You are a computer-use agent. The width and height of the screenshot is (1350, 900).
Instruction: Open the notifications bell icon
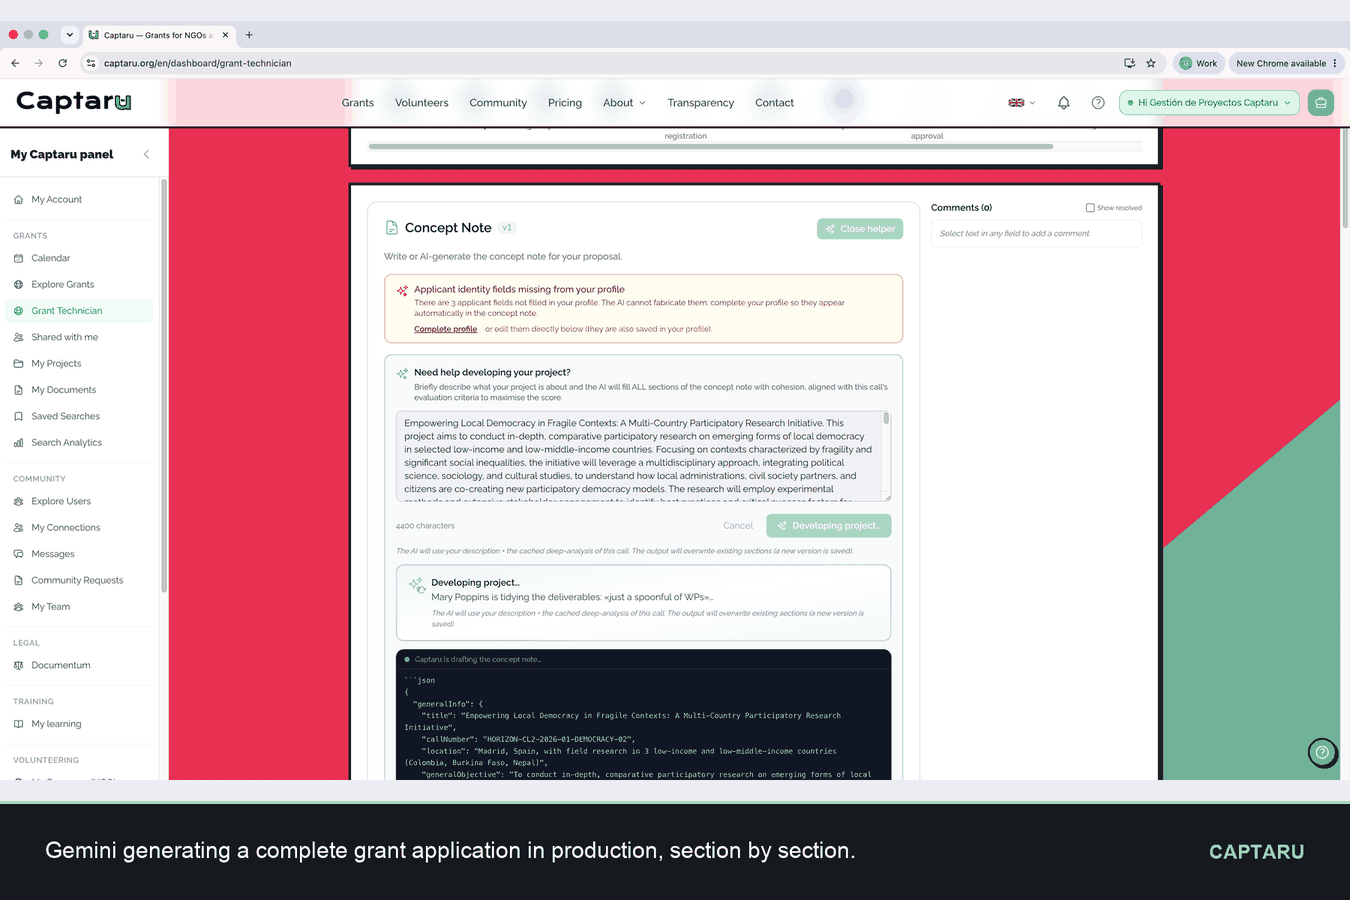(x=1064, y=103)
